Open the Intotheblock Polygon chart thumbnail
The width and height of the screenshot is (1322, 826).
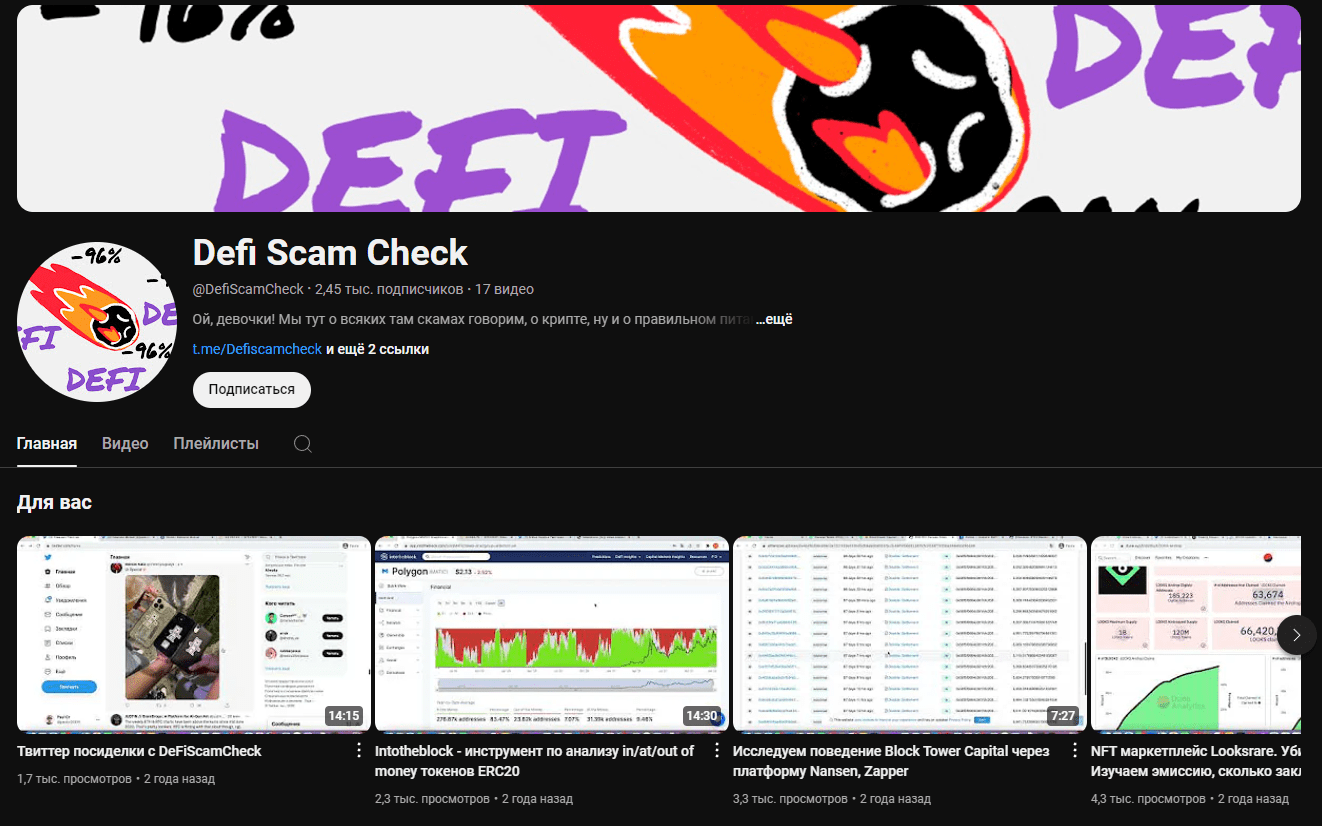point(552,634)
